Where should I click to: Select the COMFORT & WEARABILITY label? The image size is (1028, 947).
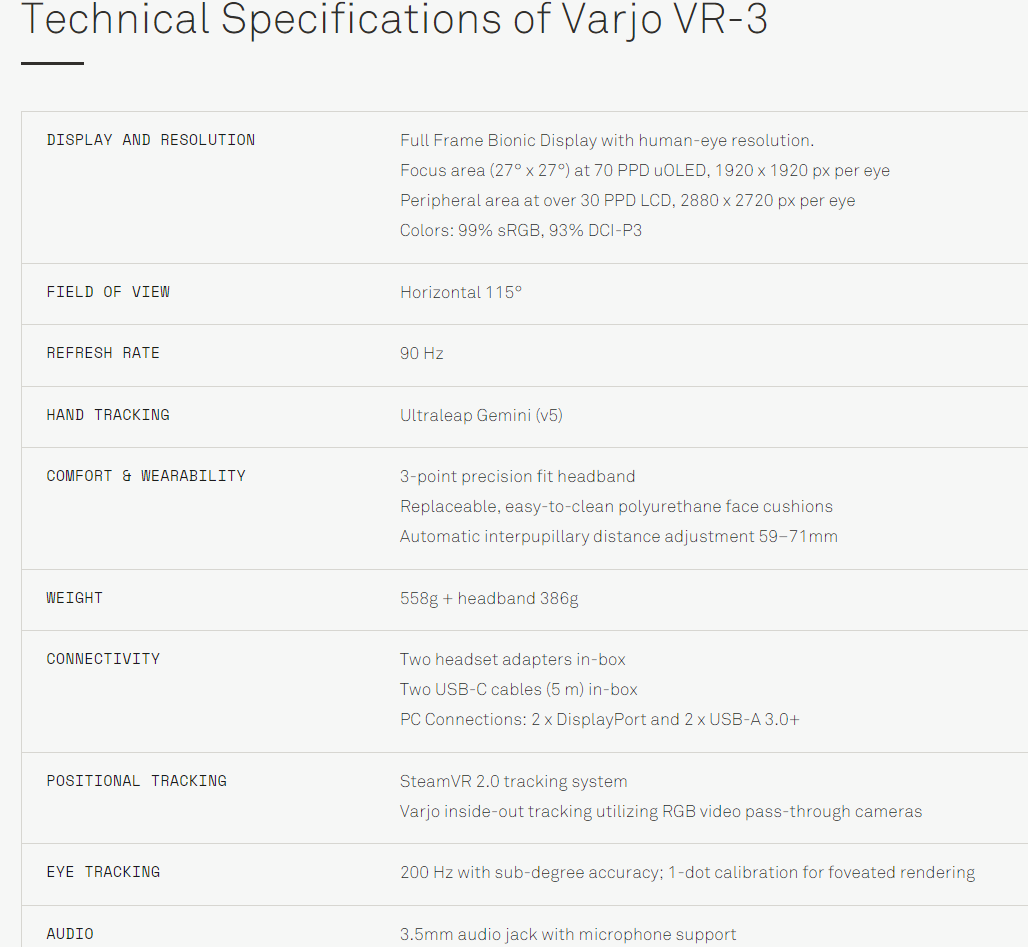click(x=146, y=476)
